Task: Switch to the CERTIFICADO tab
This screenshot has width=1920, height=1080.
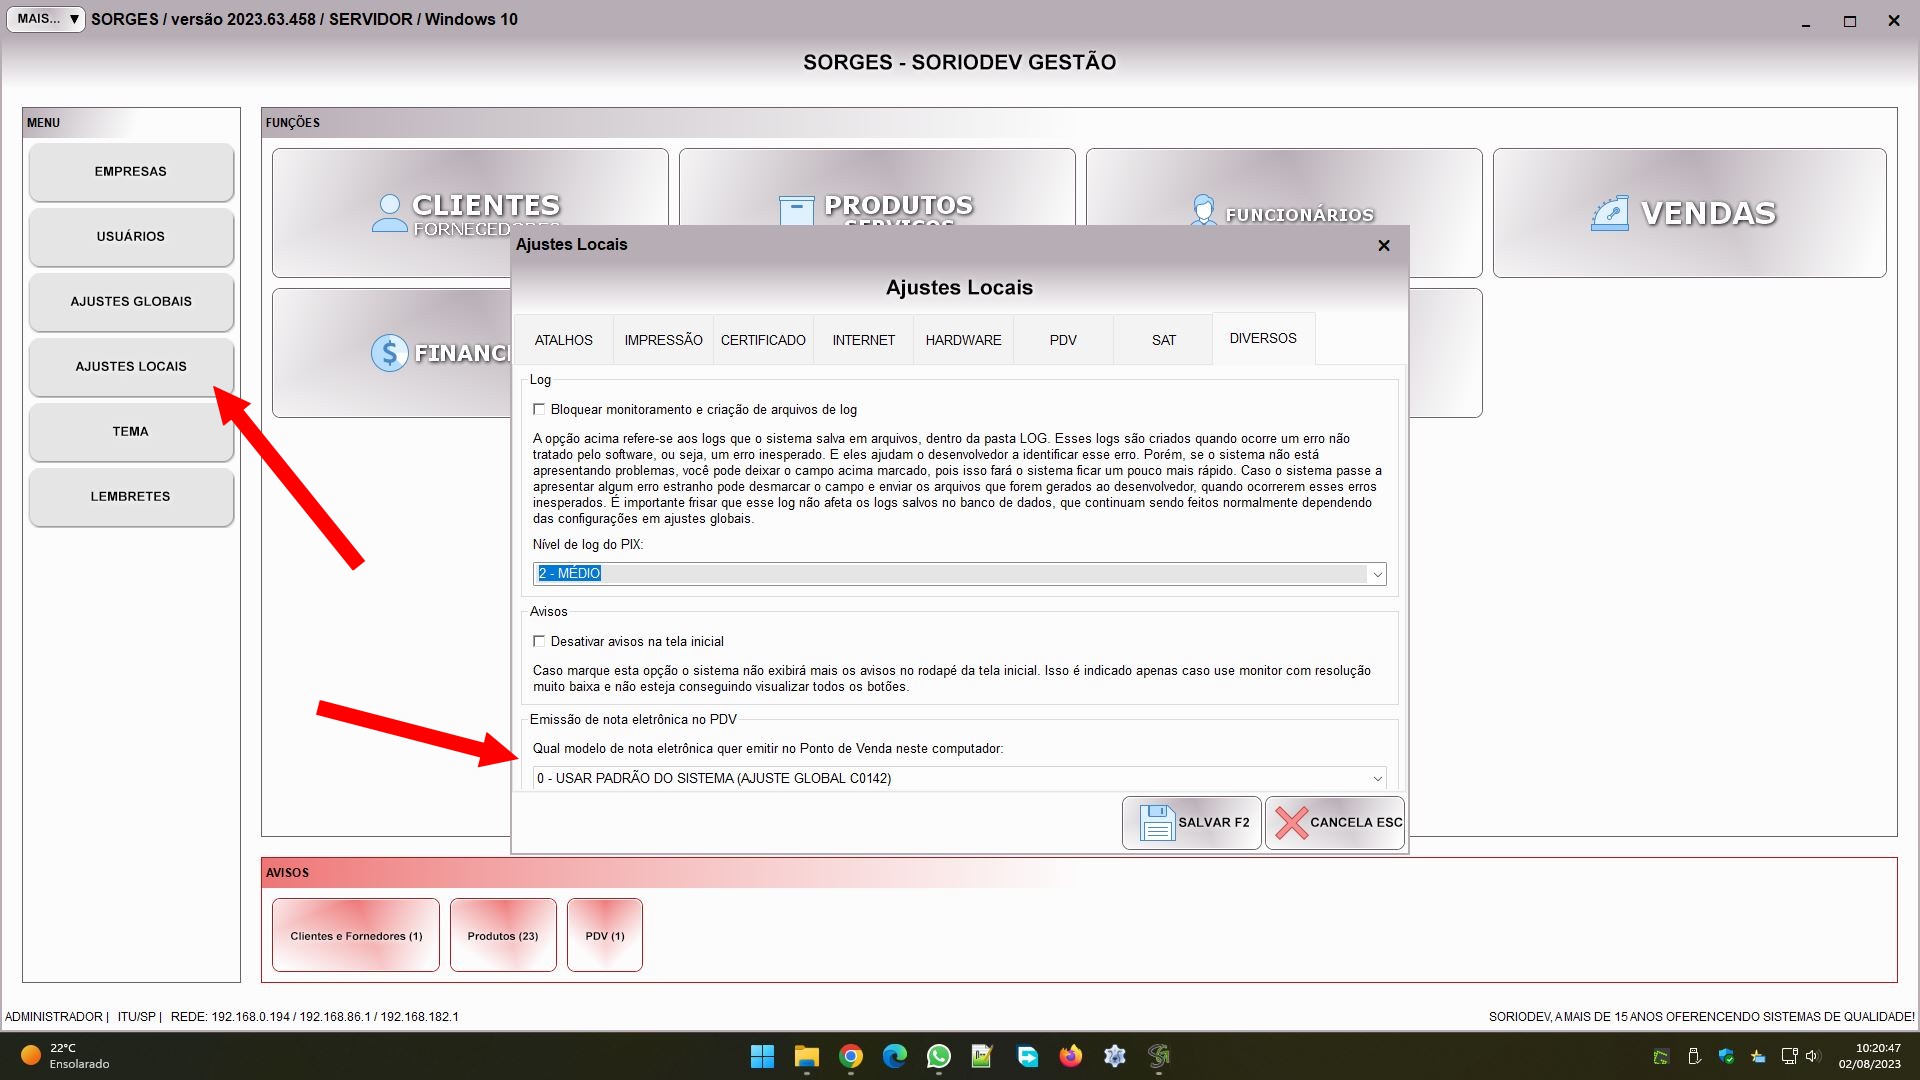Action: (x=763, y=340)
